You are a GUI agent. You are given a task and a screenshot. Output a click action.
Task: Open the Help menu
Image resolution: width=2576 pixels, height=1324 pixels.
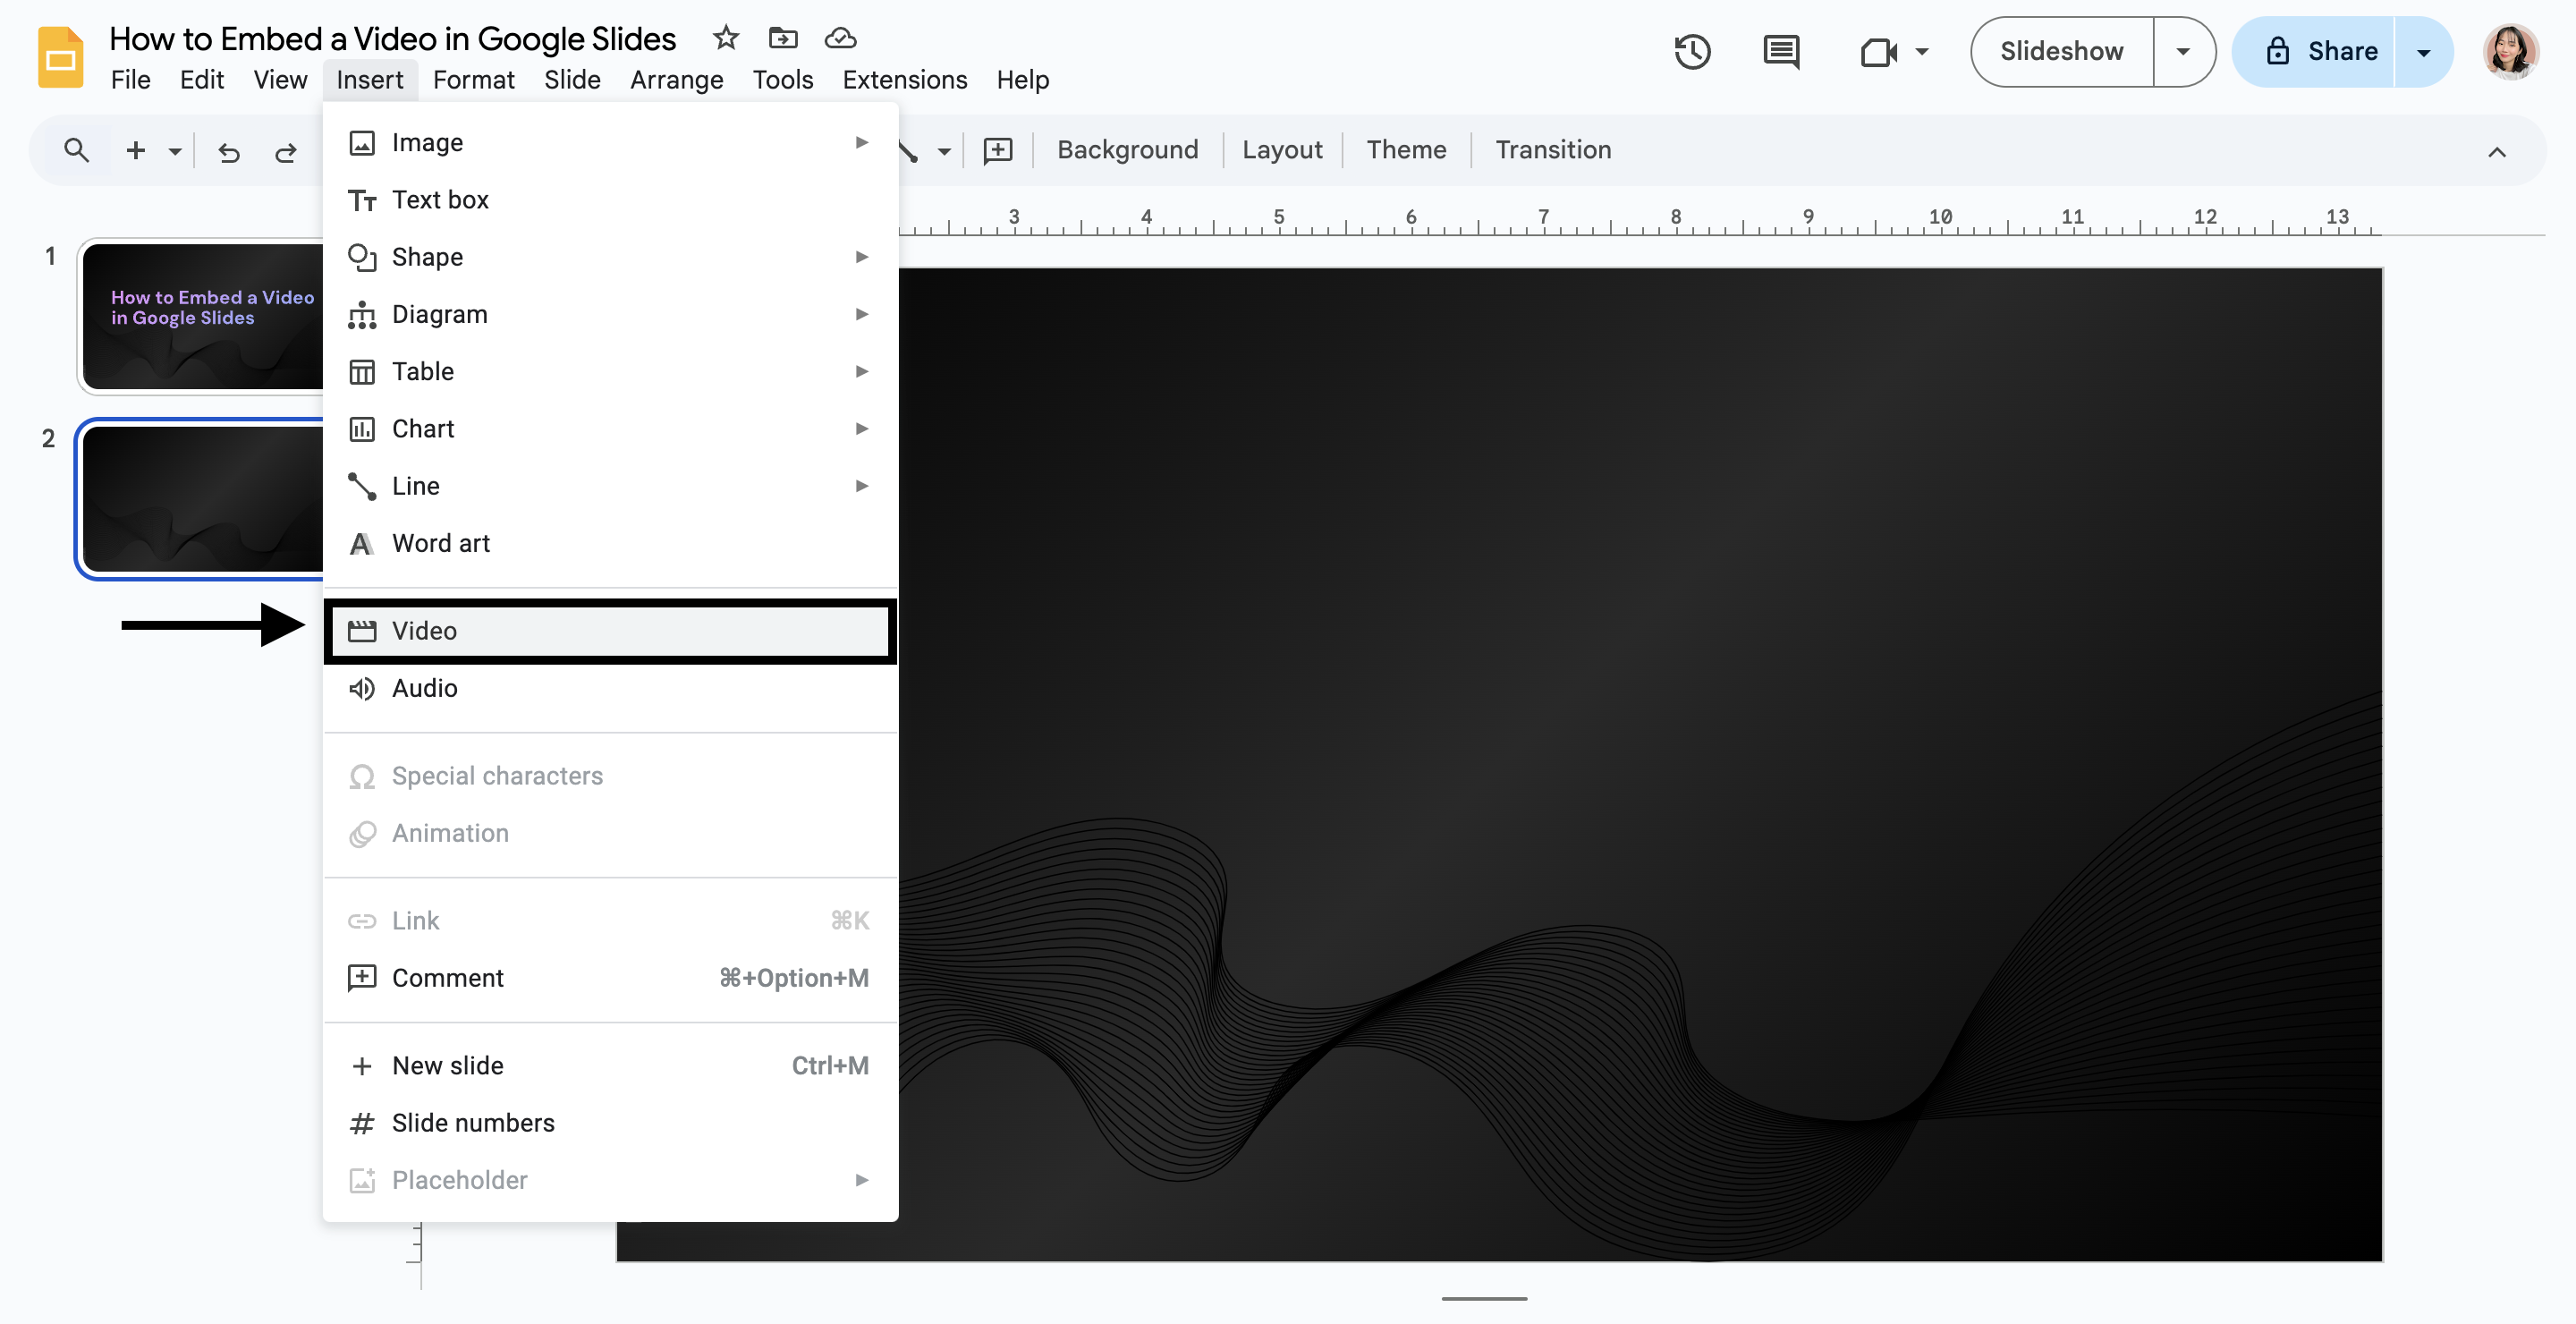click(x=1022, y=80)
